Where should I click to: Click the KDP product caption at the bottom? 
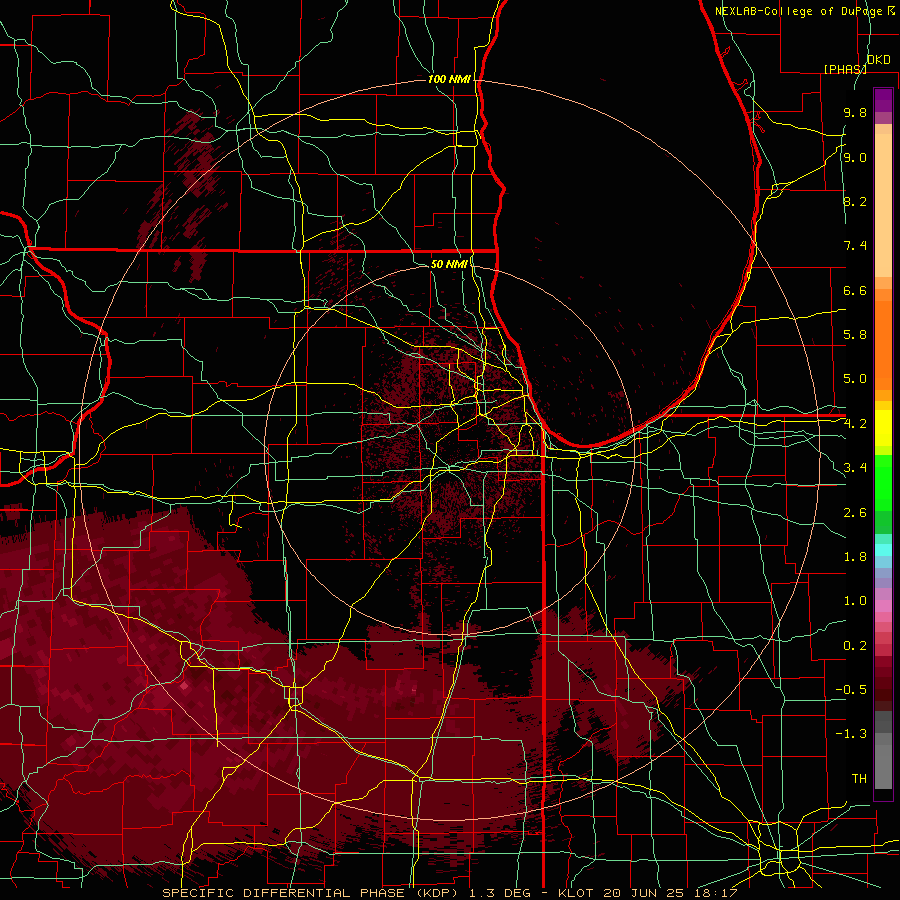point(449,893)
